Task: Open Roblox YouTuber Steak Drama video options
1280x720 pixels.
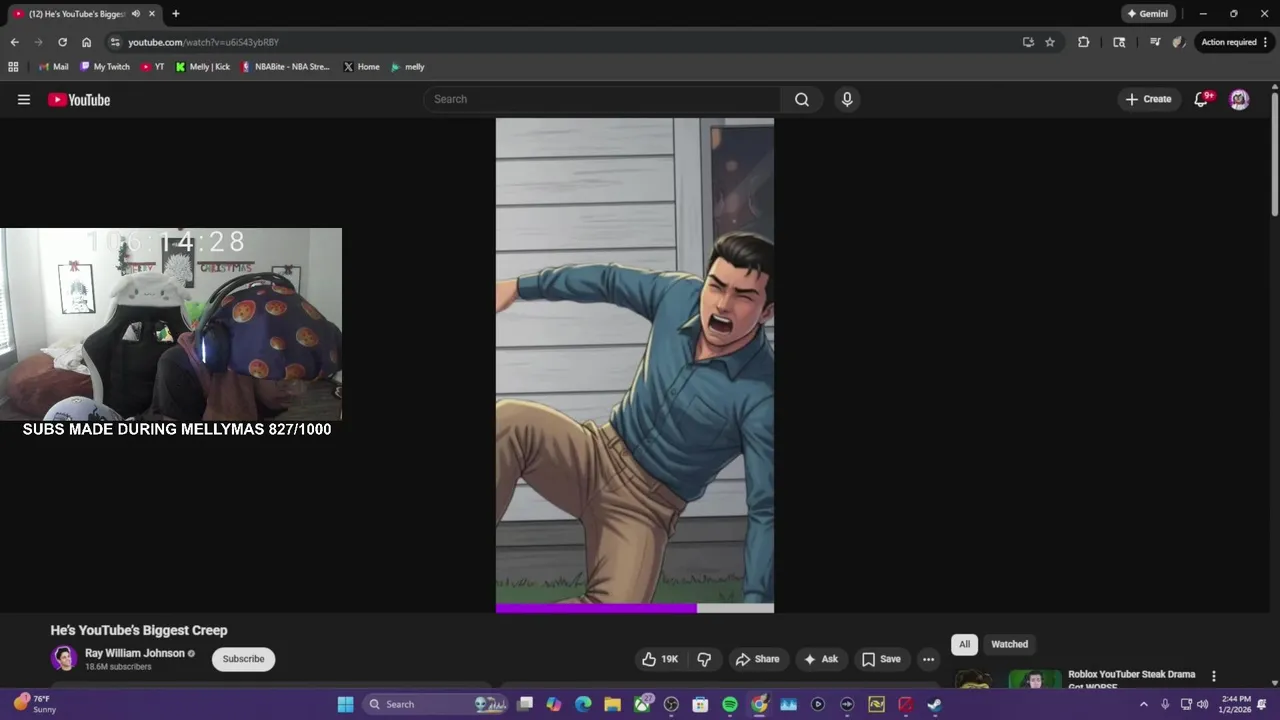Action: 1214,676
